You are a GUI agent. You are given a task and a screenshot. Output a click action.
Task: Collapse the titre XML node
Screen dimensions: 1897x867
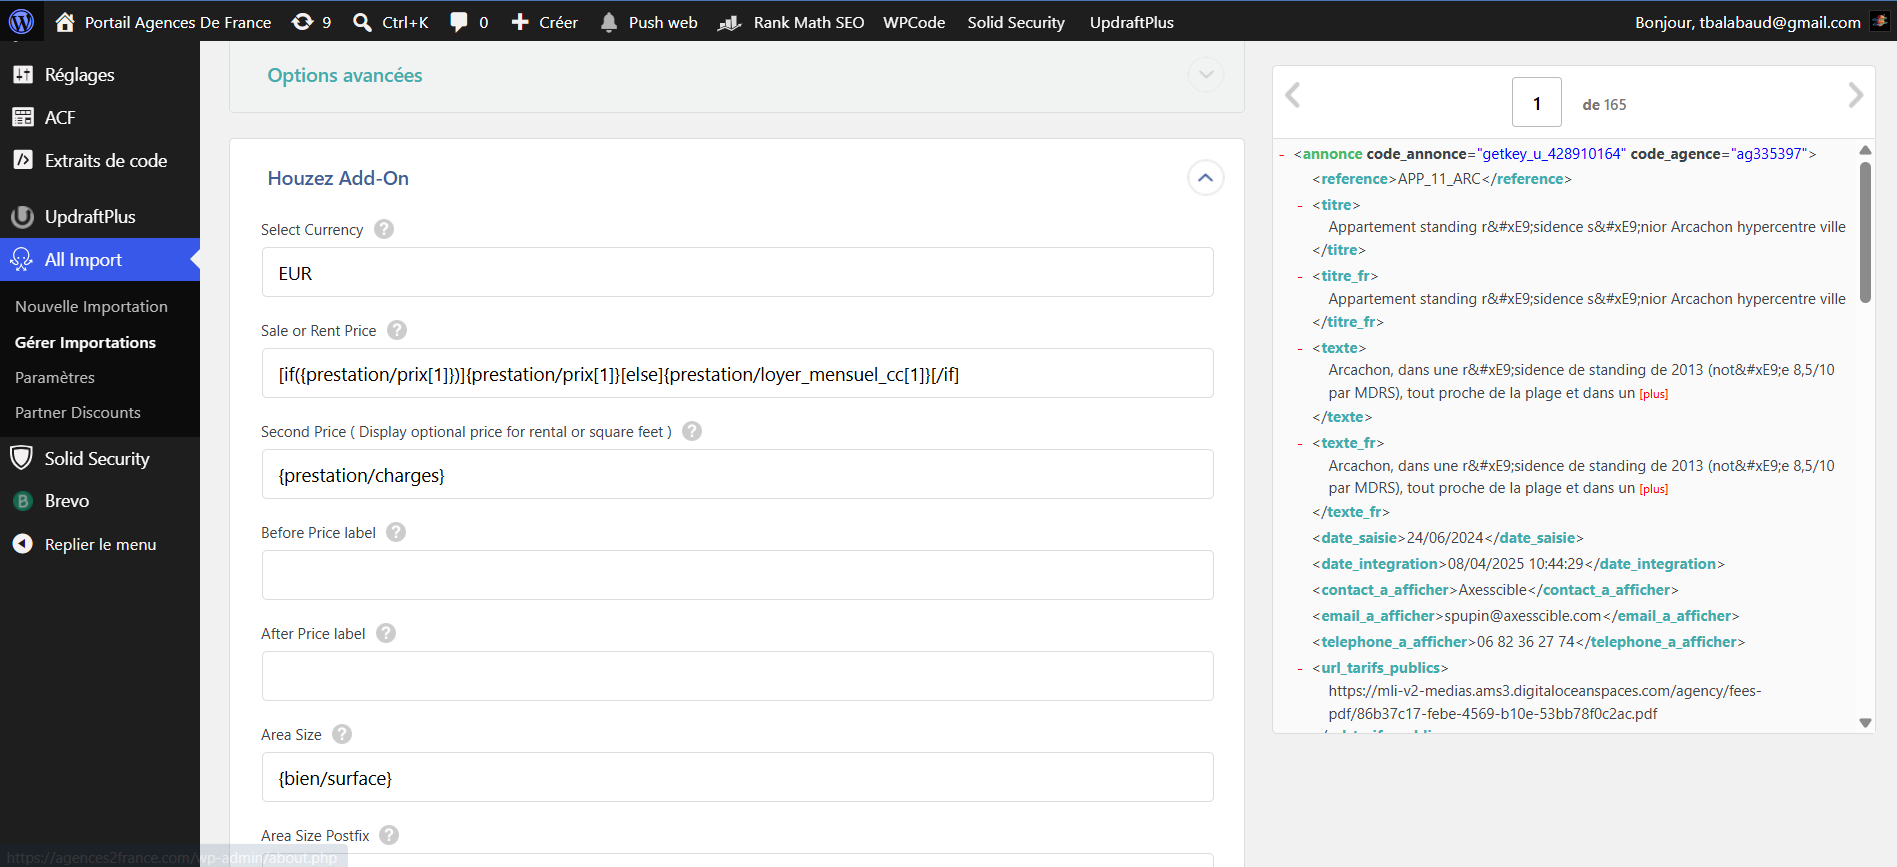[1300, 205]
